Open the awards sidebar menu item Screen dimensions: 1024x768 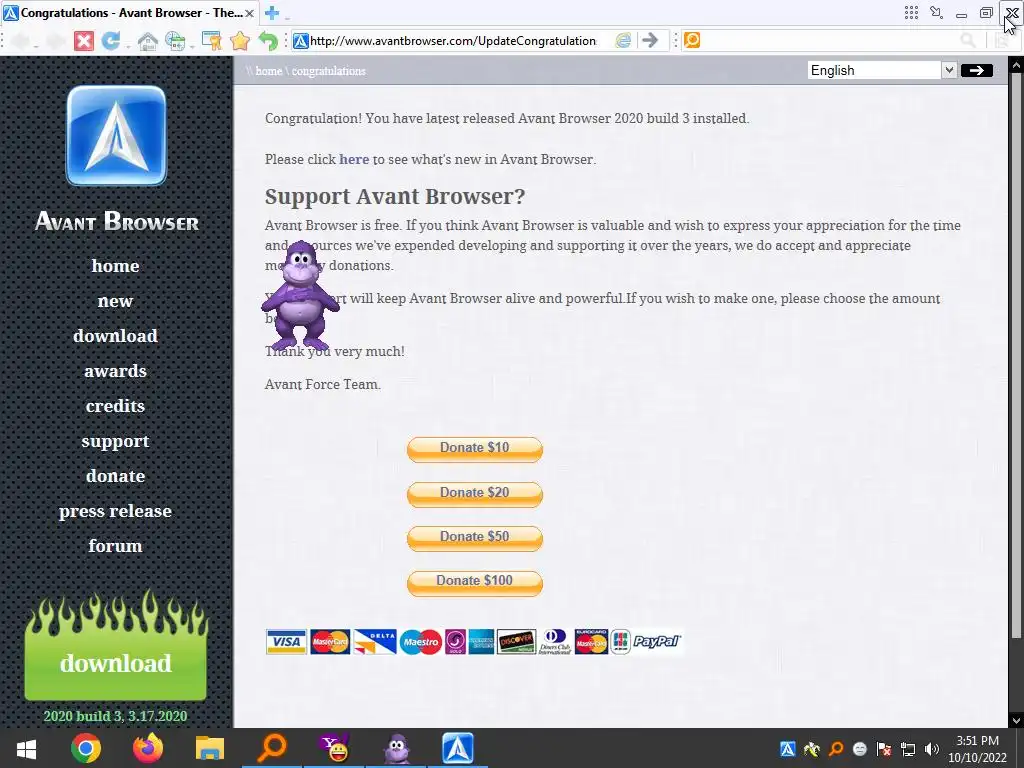(115, 371)
